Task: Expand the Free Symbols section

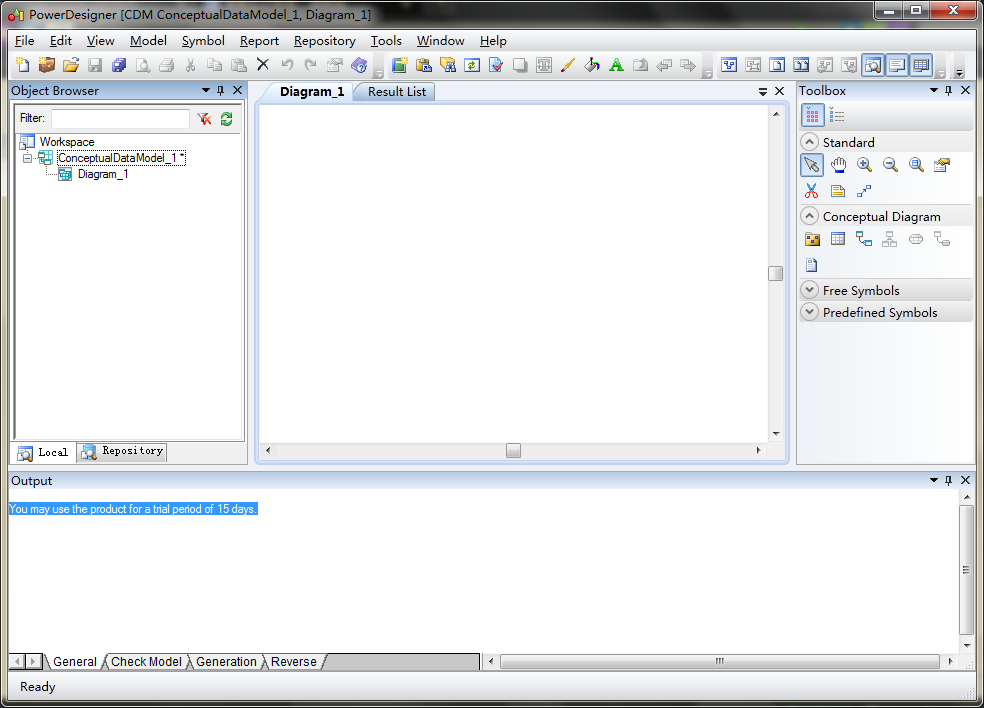Action: 810,290
